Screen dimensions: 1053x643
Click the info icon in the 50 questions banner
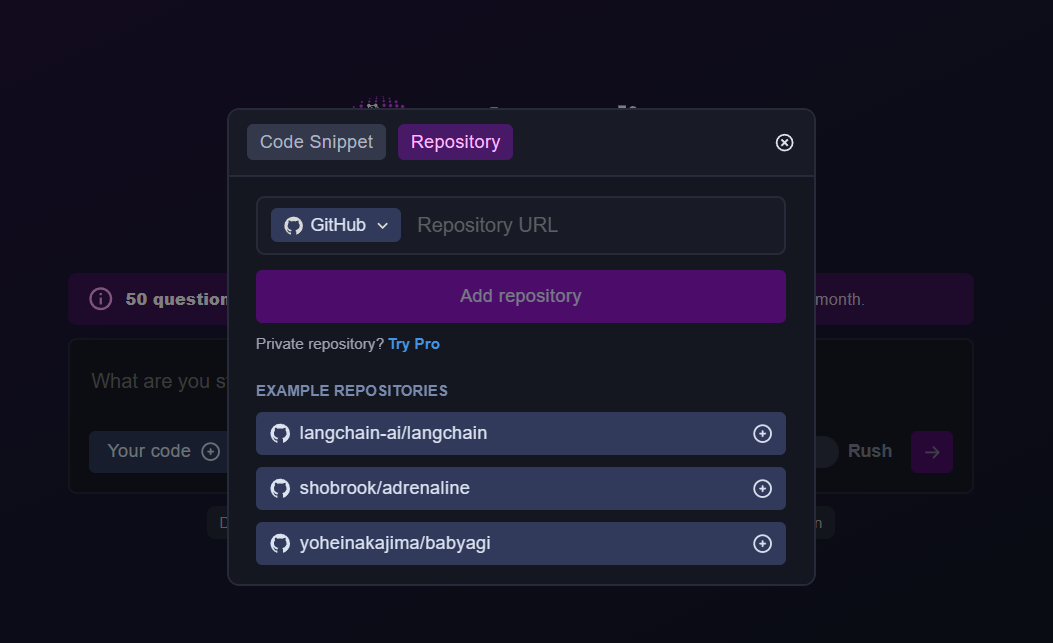101,299
